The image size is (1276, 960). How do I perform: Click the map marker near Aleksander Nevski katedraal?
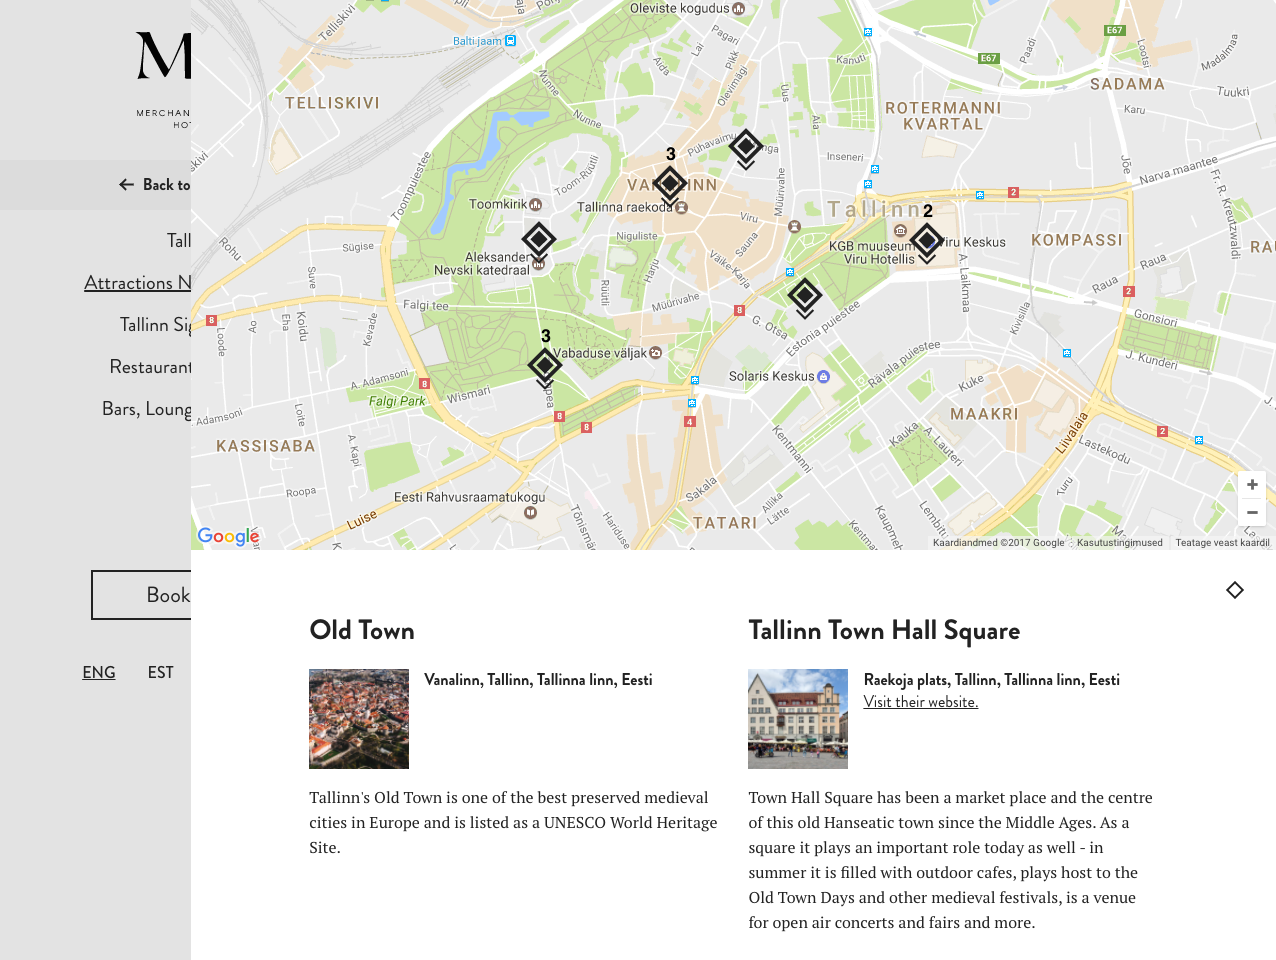pyautogui.click(x=539, y=240)
